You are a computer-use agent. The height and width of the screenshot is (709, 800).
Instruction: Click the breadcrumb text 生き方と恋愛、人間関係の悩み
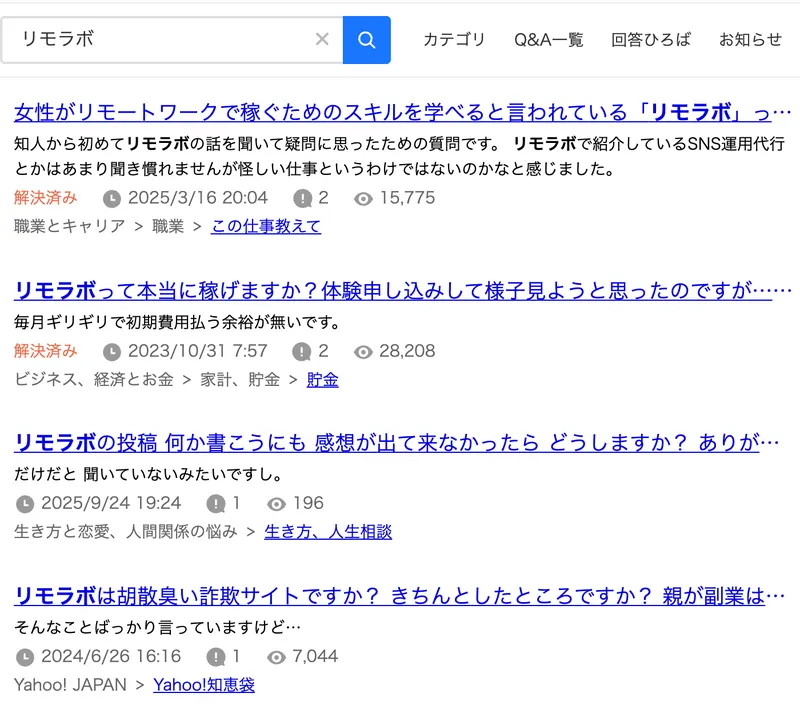coord(126,531)
